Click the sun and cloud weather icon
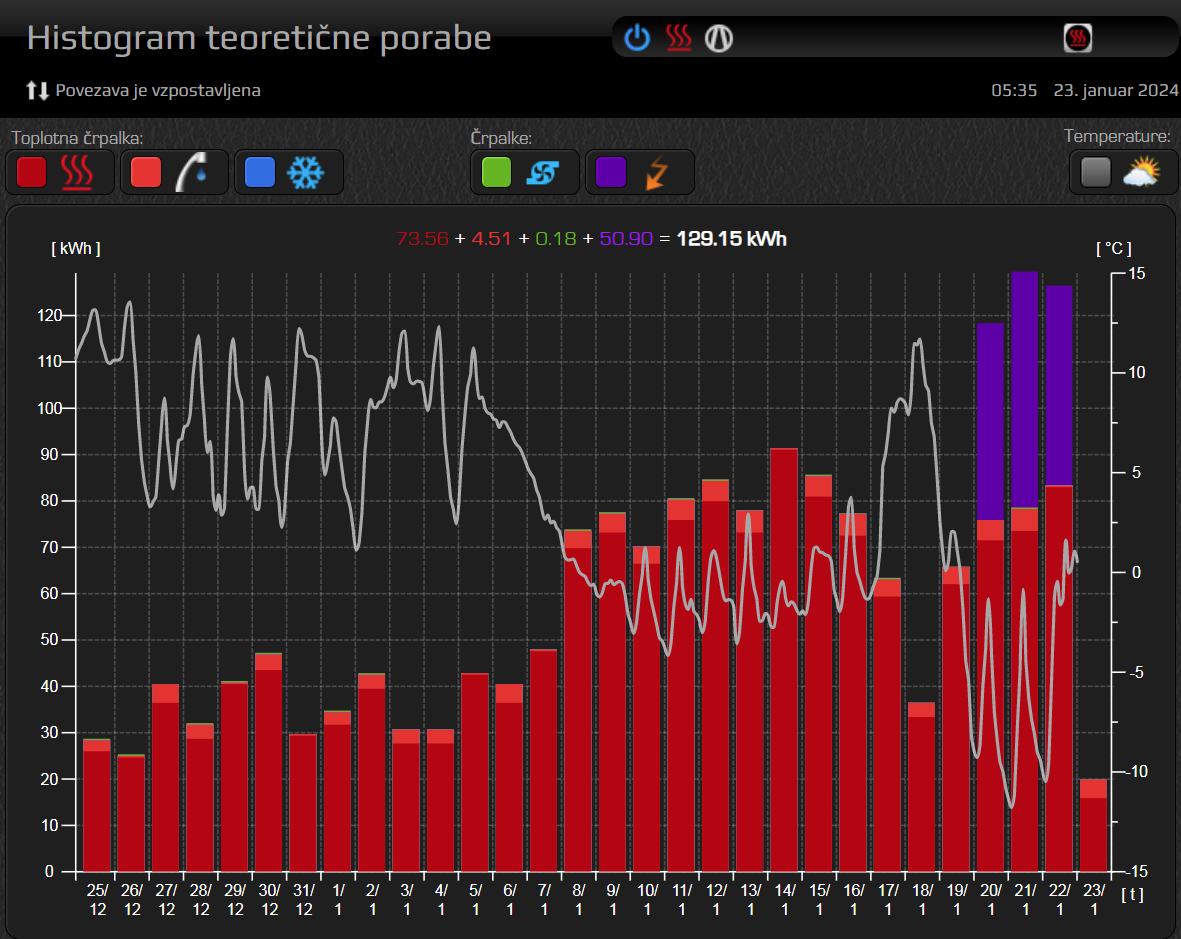Image resolution: width=1181 pixels, height=939 pixels. [1141, 172]
